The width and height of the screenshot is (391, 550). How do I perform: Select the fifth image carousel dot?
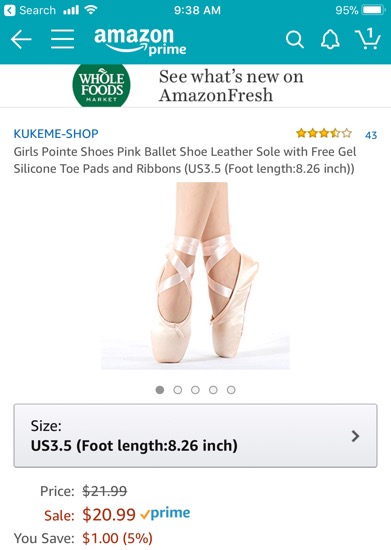231,390
